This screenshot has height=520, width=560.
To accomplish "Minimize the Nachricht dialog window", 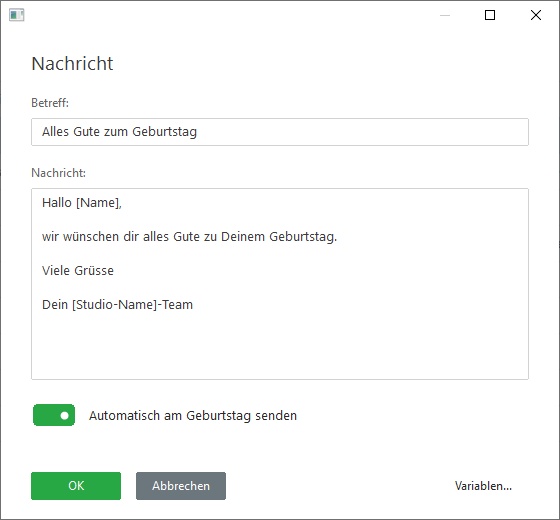I will (445, 15).
